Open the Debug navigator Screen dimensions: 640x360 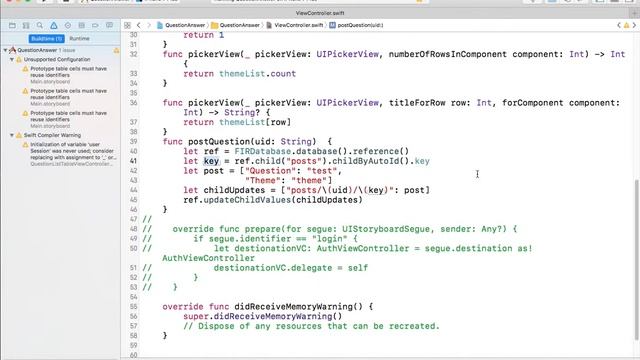coord(82,25)
